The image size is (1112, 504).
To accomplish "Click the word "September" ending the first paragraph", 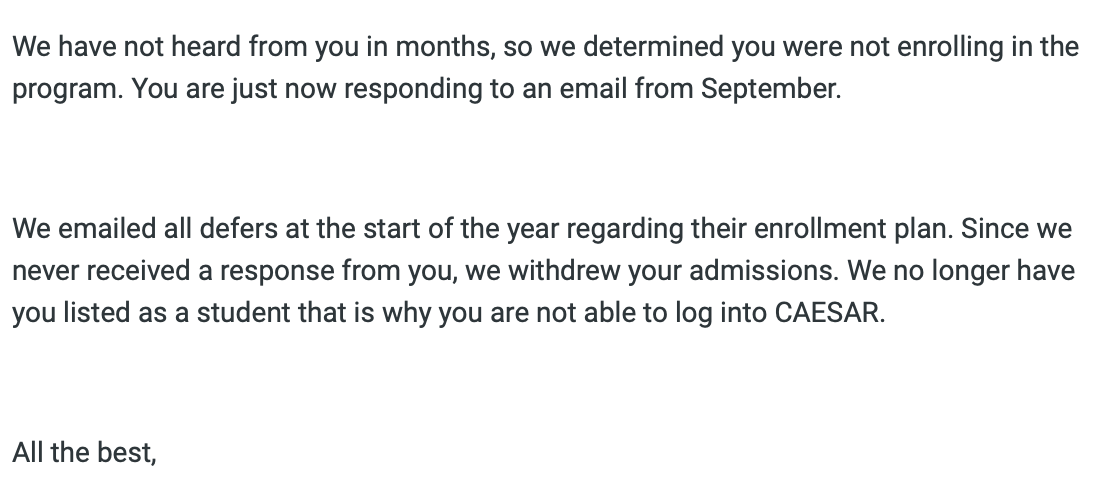I will (769, 89).
